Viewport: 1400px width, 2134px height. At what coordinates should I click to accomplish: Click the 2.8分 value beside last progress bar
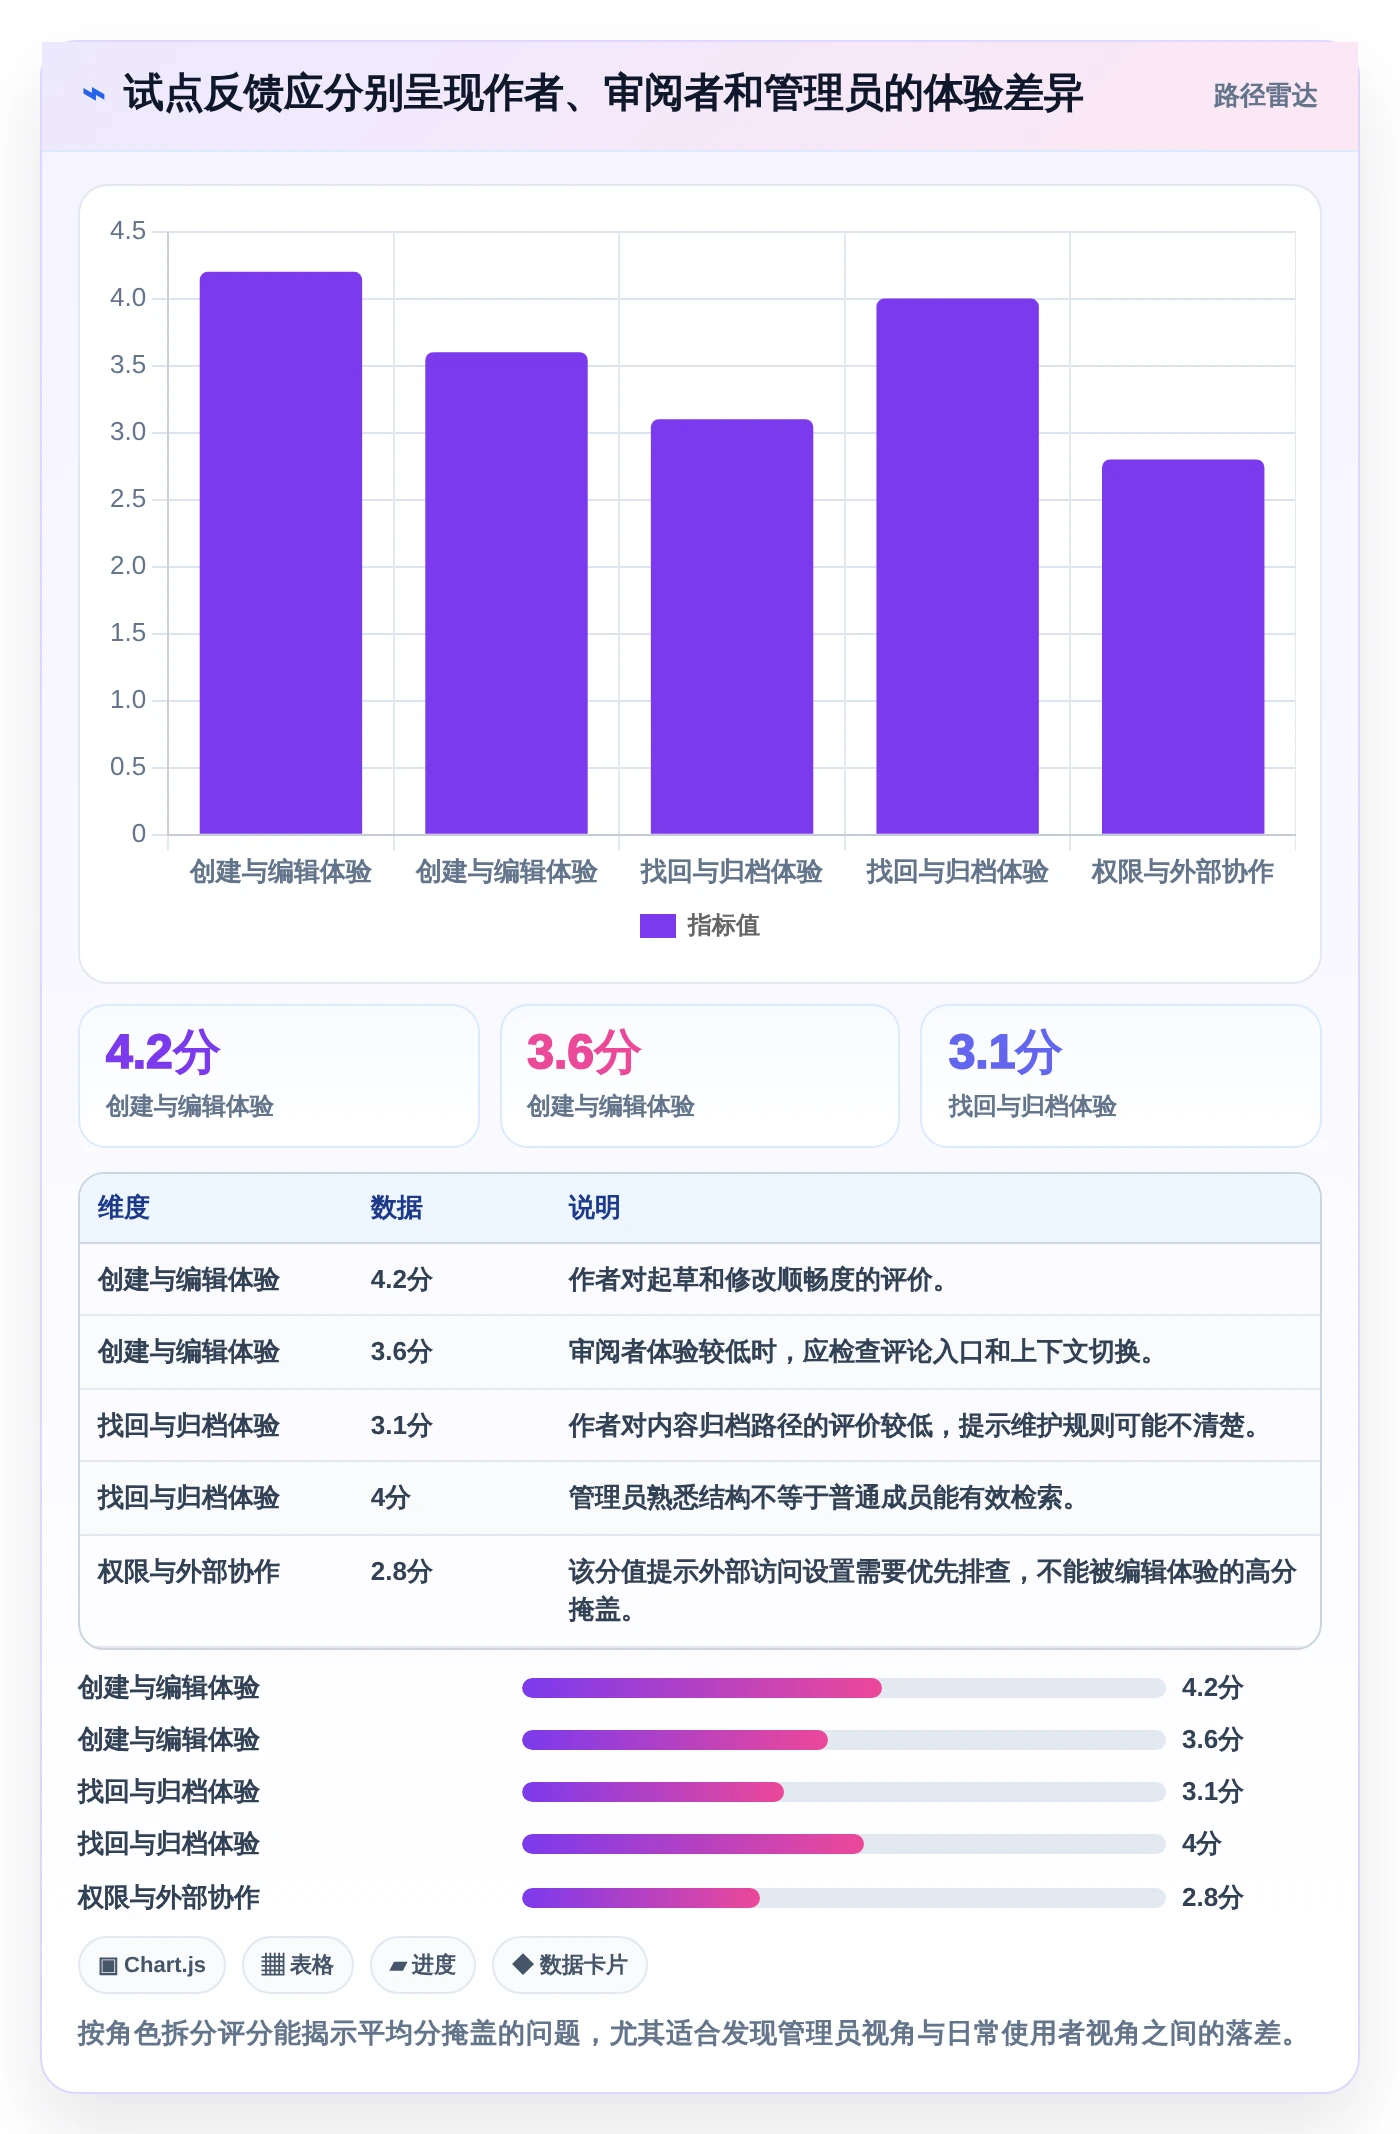tap(1212, 1898)
